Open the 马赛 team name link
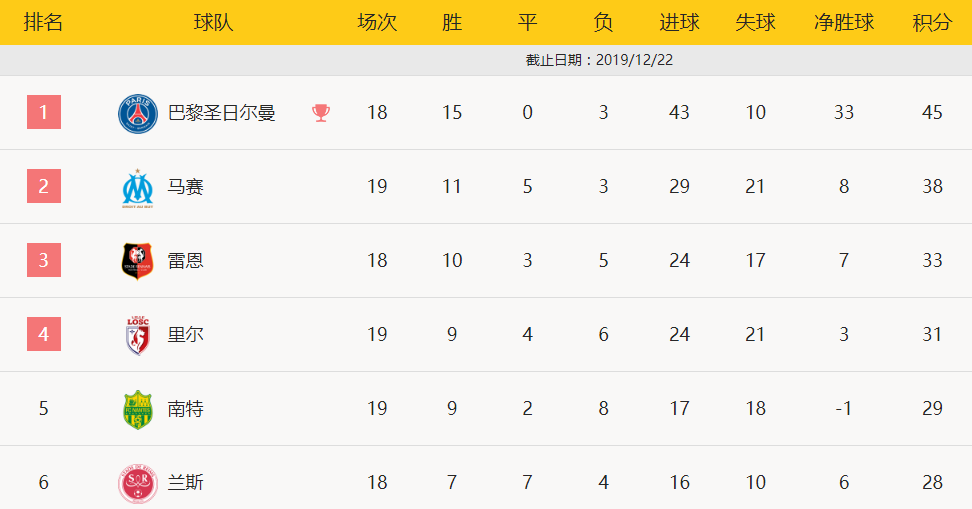This screenshot has height=509, width=972. click(185, 187)
